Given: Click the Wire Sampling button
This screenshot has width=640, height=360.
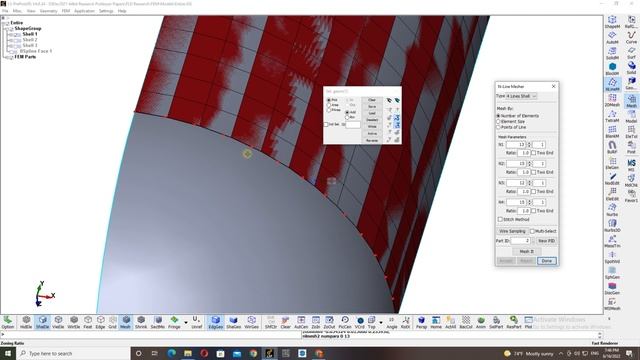Looking at the screenshot, I should 512,231.
